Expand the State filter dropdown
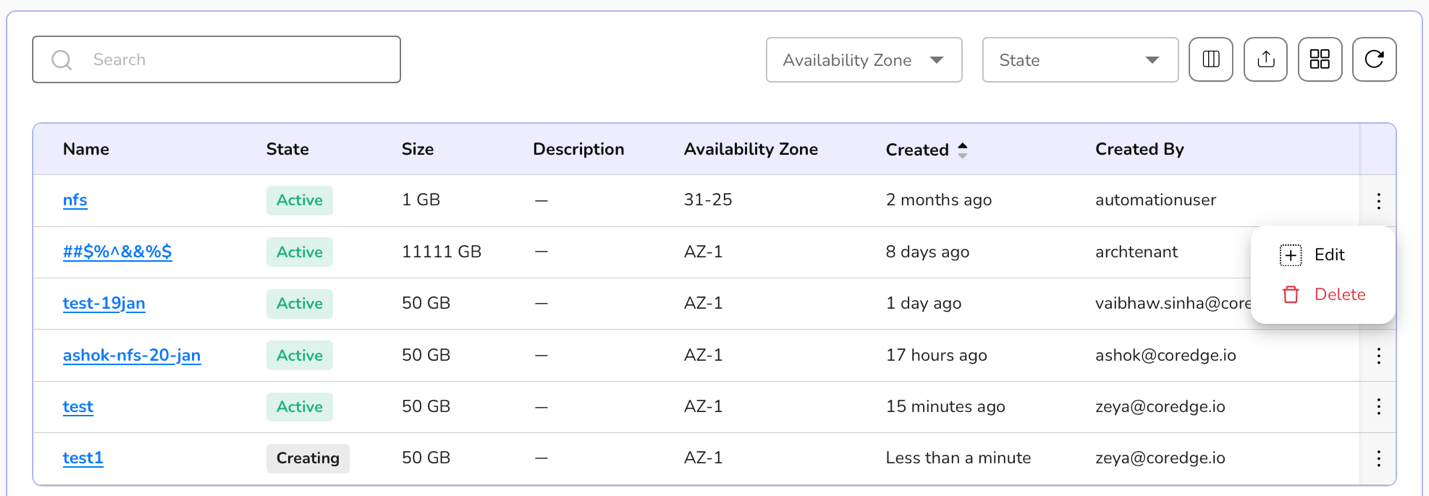This screenshot has width=1429, height=496. 1079,60
